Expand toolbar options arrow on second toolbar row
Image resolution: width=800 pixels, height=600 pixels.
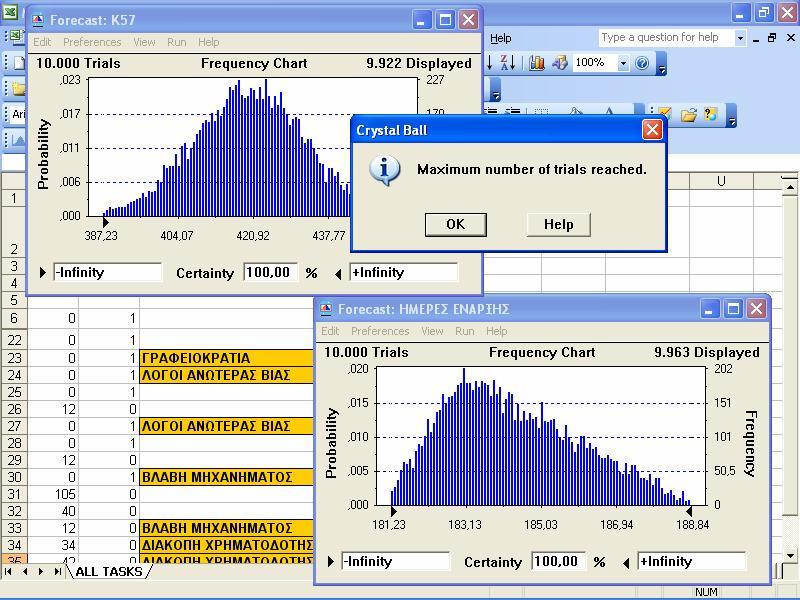coord(496,90)
